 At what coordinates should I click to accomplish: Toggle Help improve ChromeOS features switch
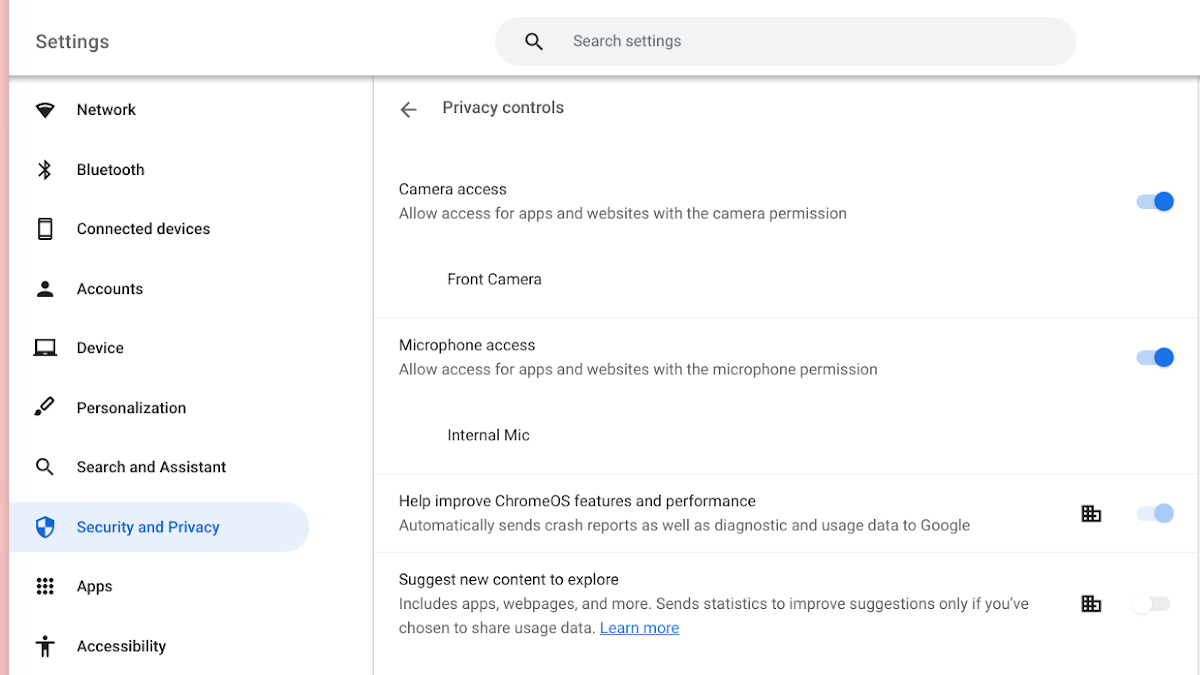tap(1154, 514)
